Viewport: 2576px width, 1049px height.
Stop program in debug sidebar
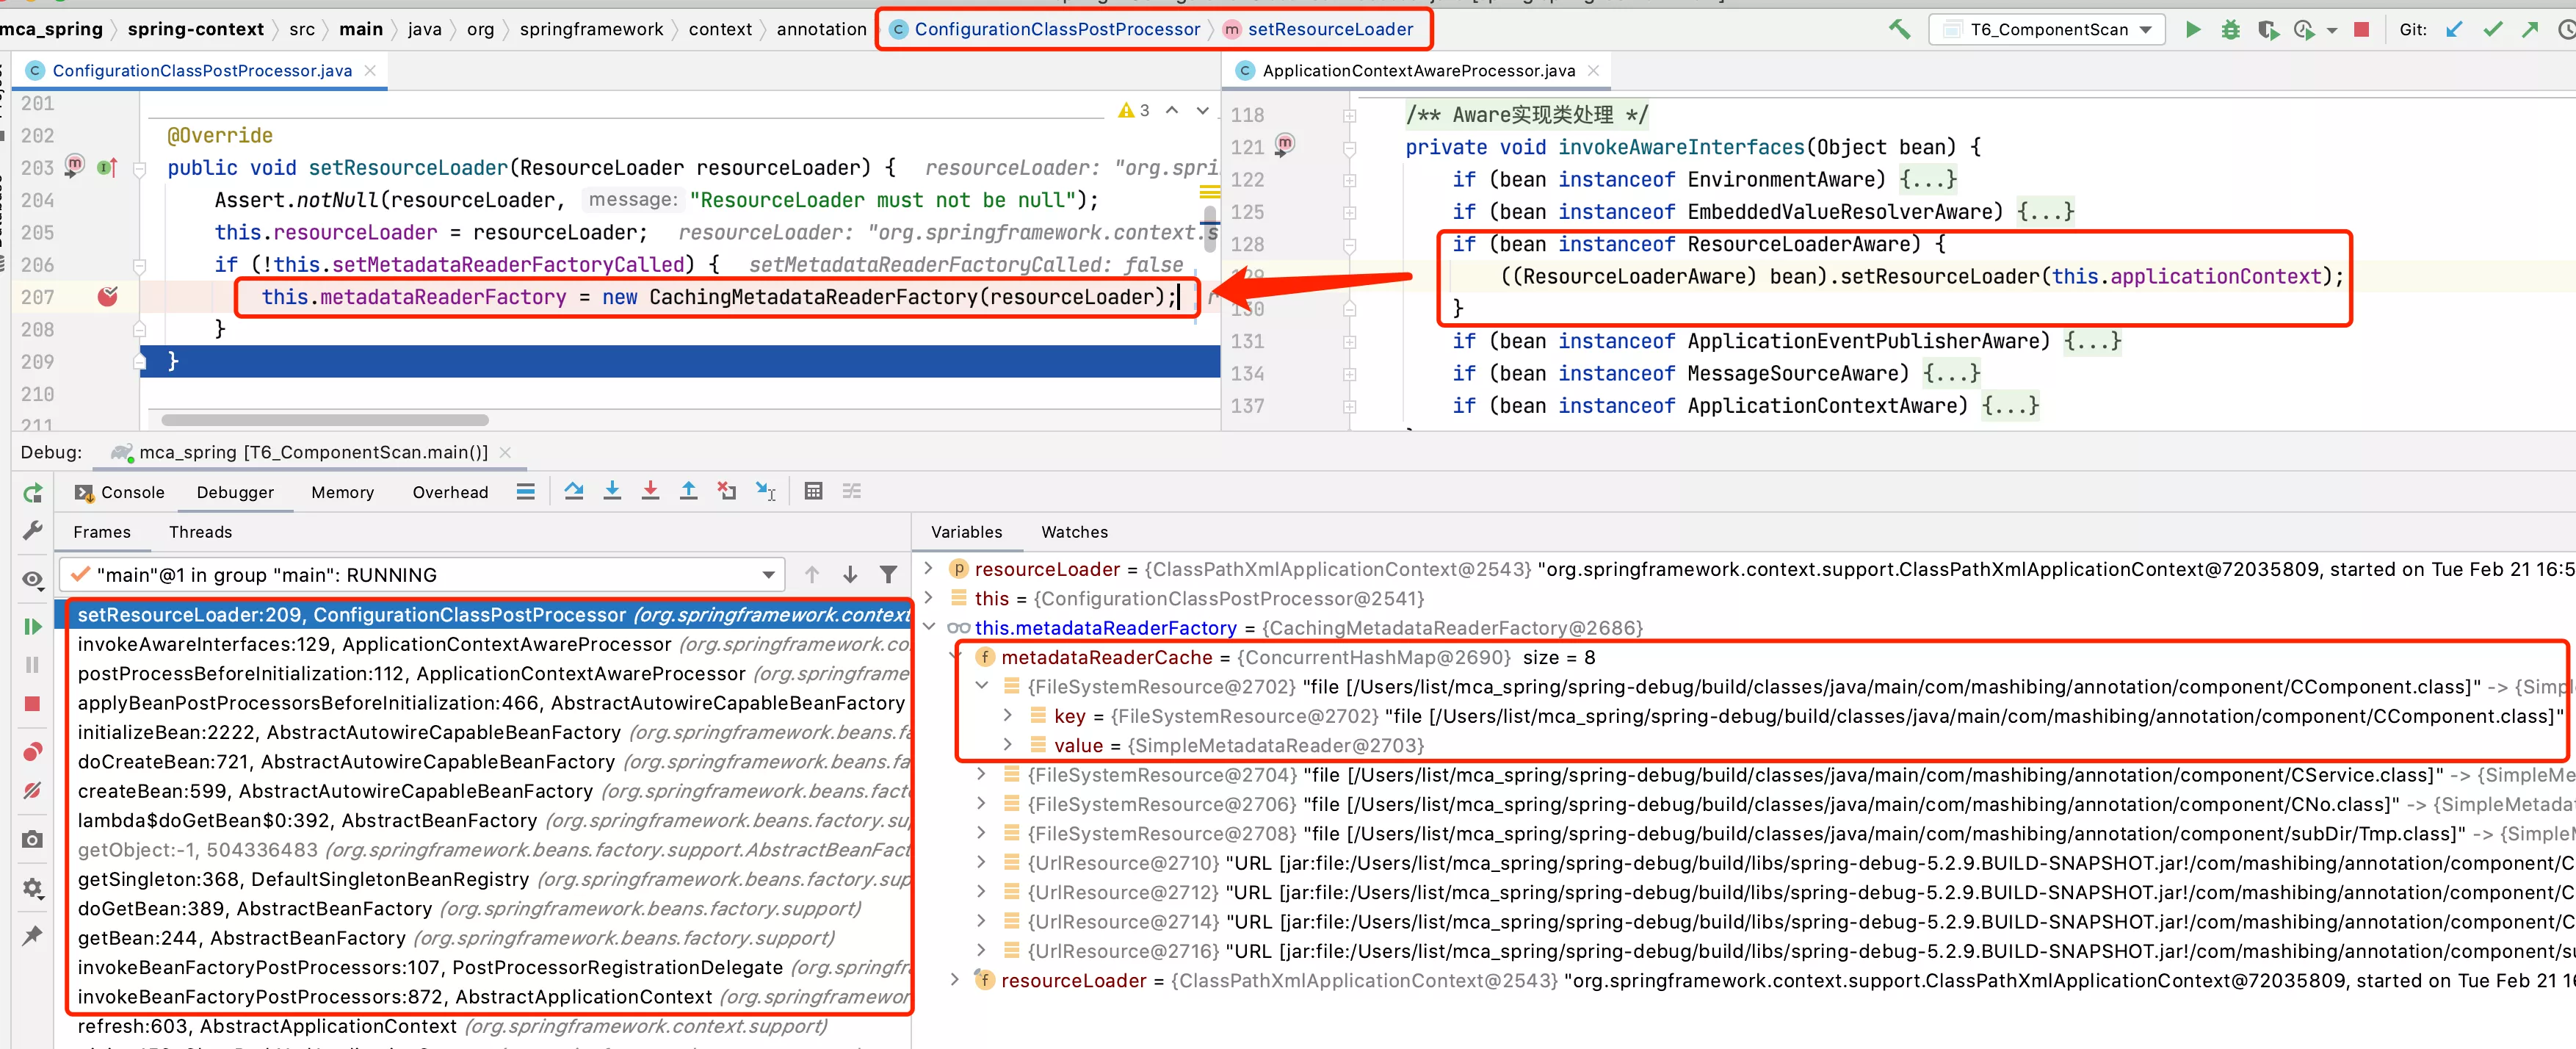pos(32,704)
